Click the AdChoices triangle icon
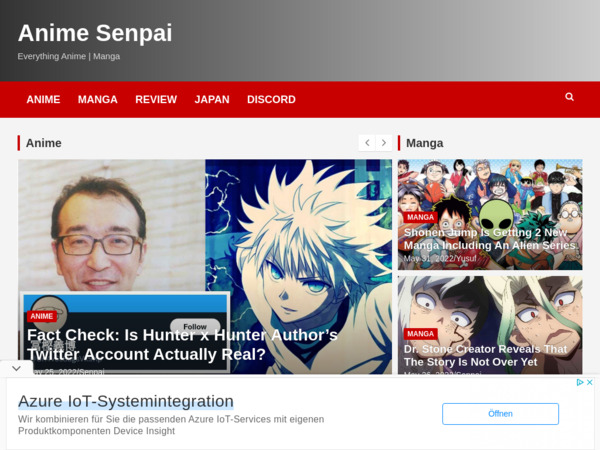Screen dimensions: 600x450 [x=580, y=382]
